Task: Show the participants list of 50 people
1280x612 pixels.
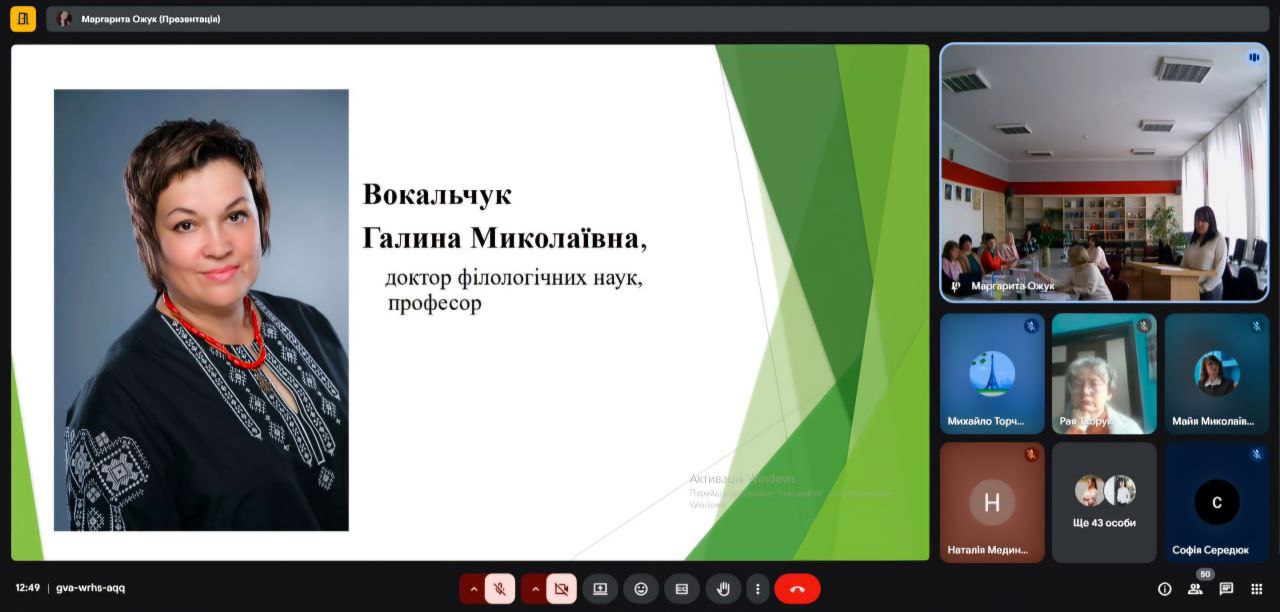Action: [x=1195, y=589]
